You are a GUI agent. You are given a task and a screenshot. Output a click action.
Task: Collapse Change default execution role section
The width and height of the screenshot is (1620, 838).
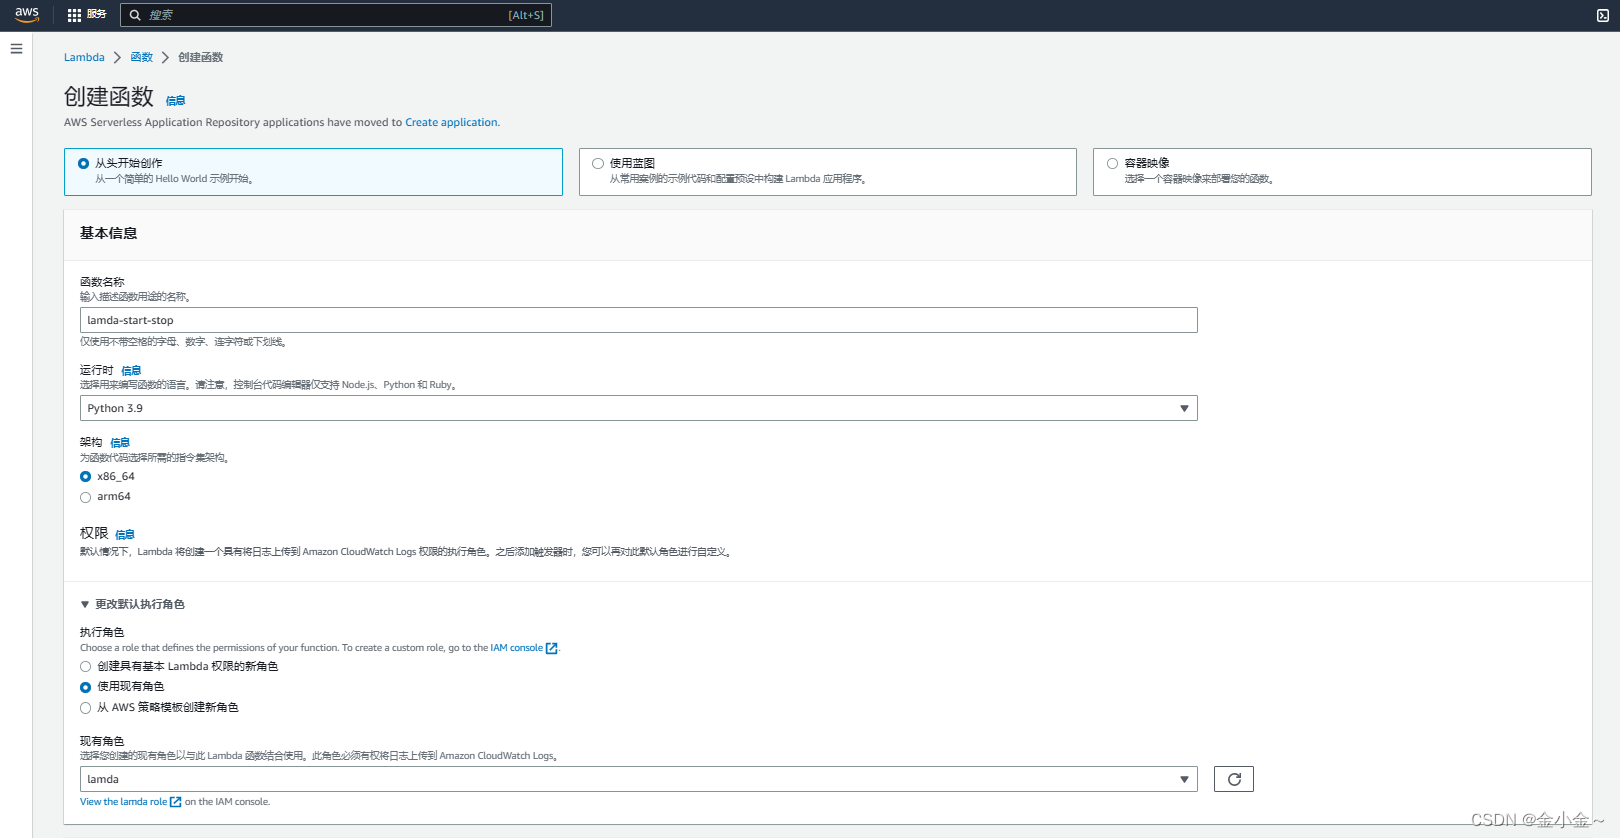132,604
